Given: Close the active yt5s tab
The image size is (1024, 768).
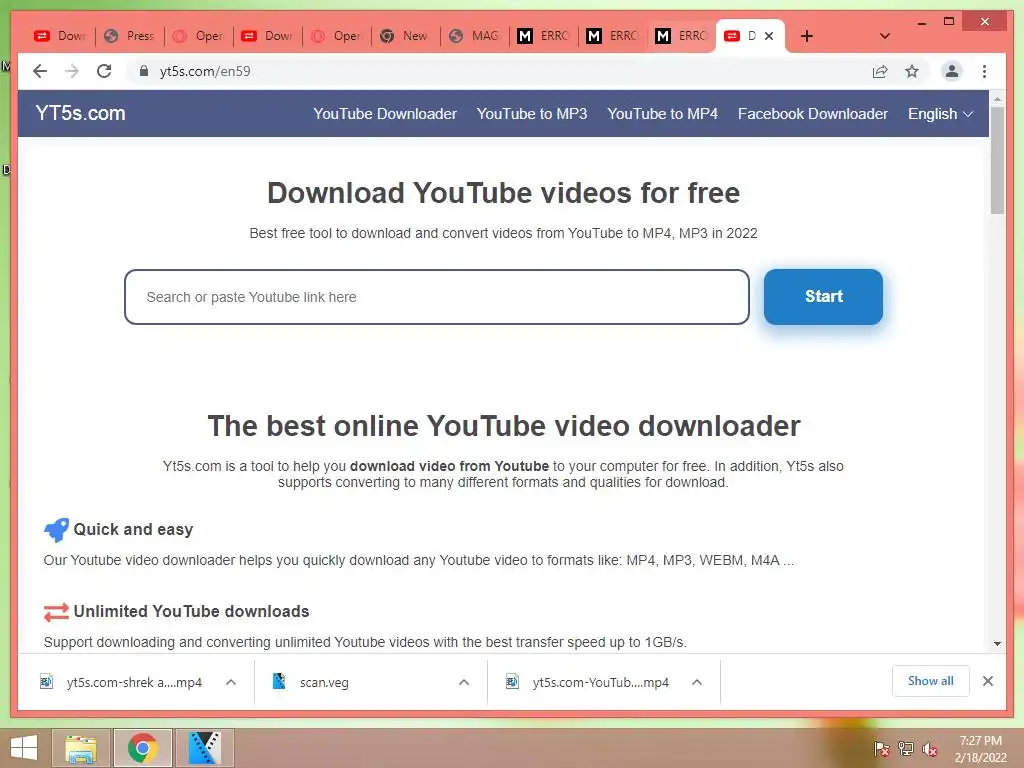Looking at the screenshot, I should [769, 36].
